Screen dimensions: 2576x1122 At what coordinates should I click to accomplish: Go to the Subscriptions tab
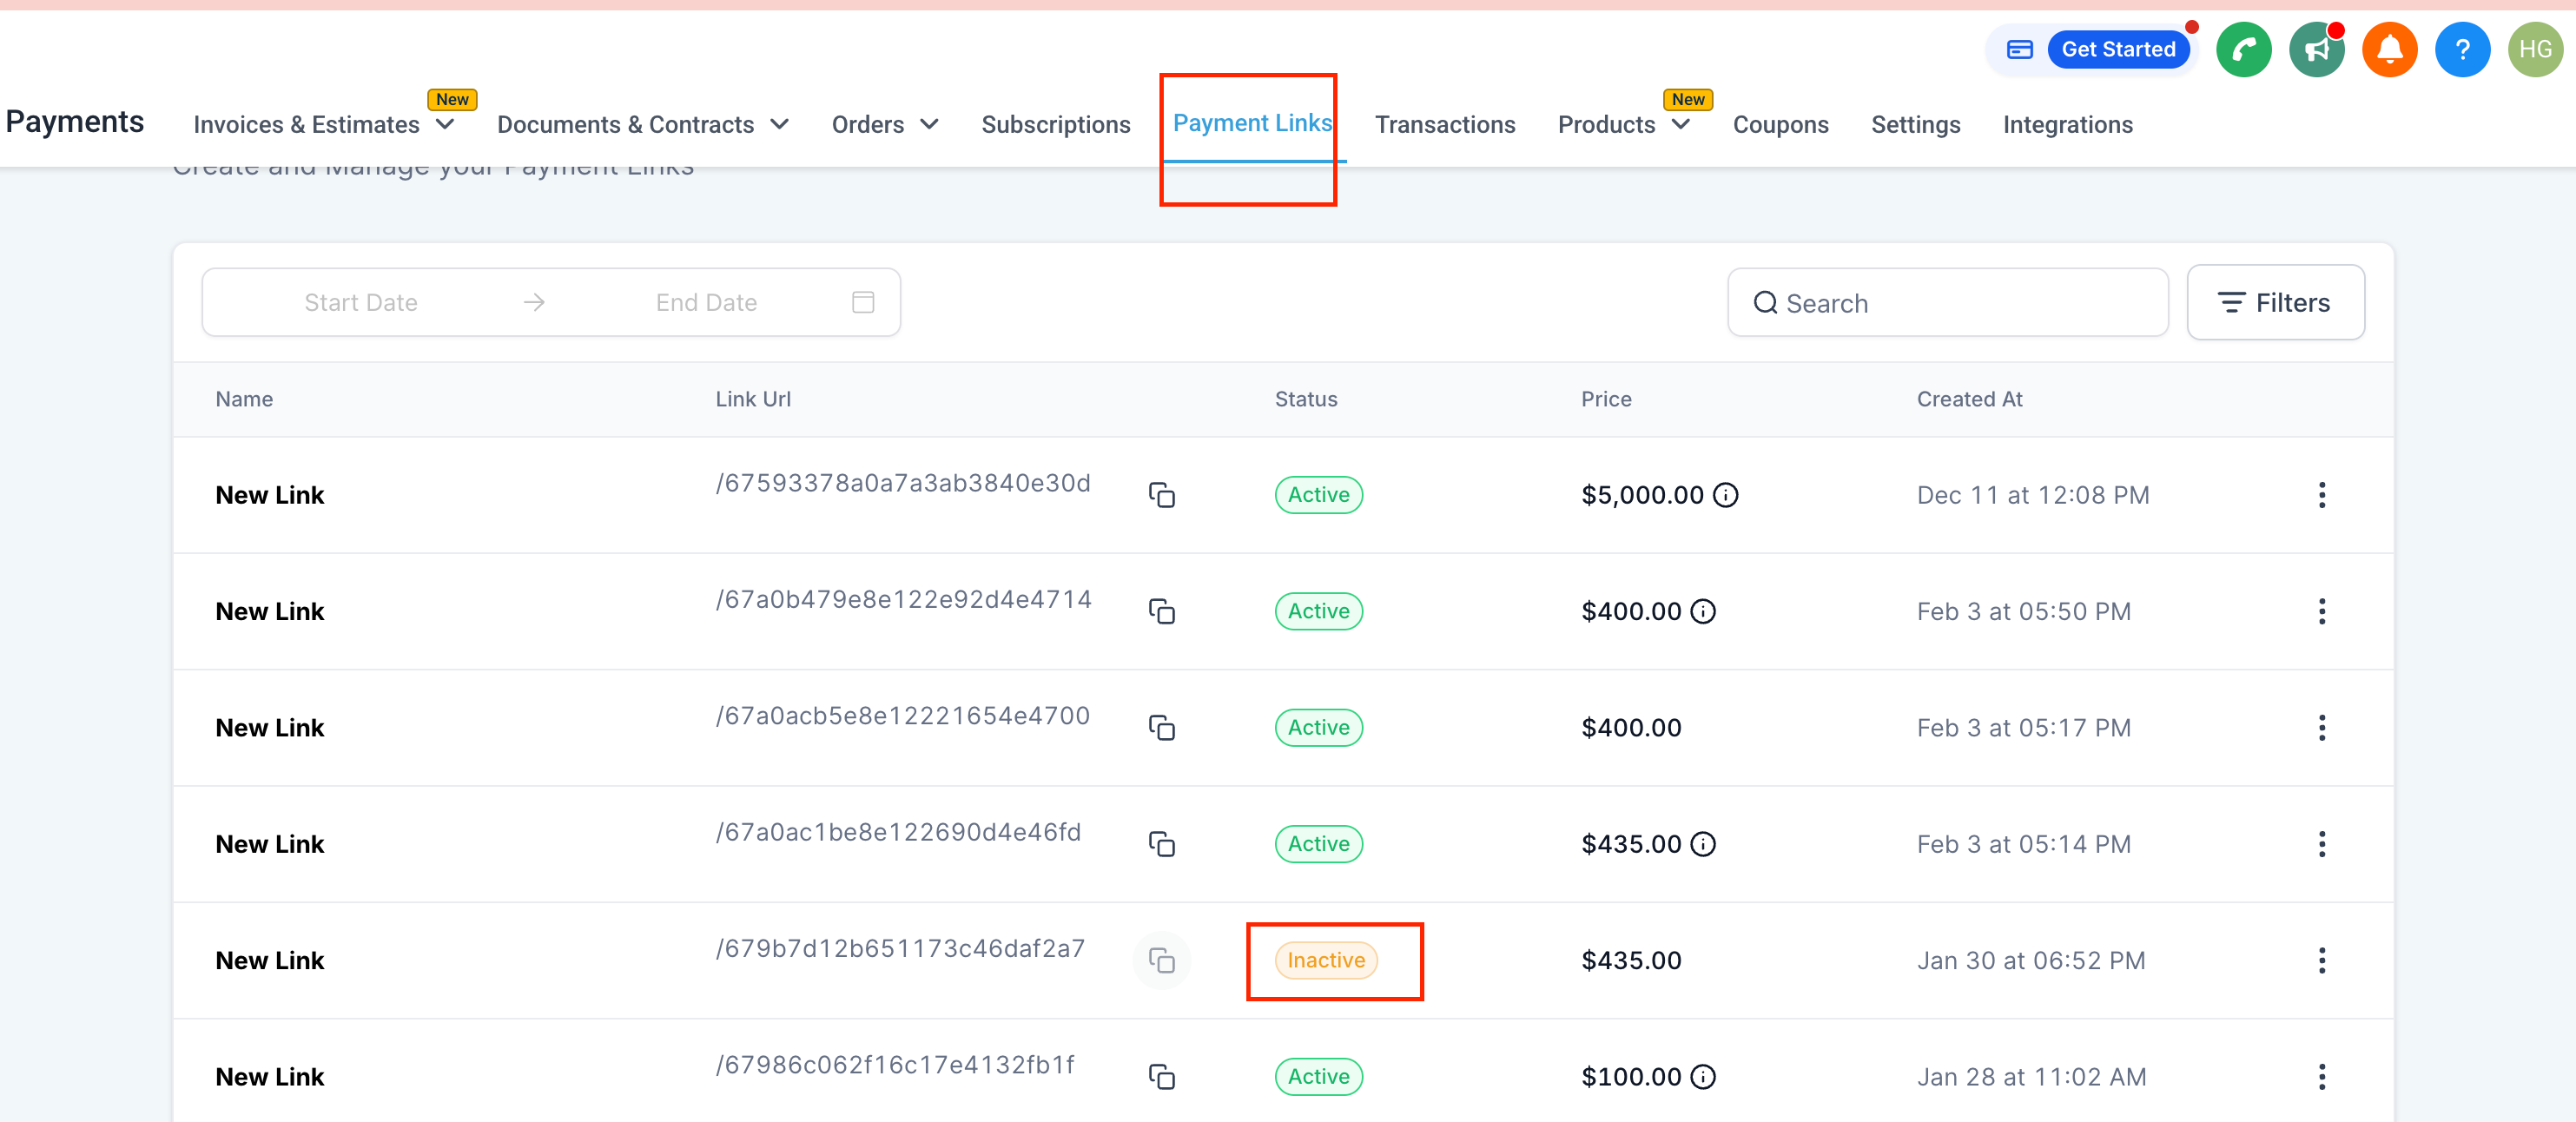click(x=1055, y=125)
